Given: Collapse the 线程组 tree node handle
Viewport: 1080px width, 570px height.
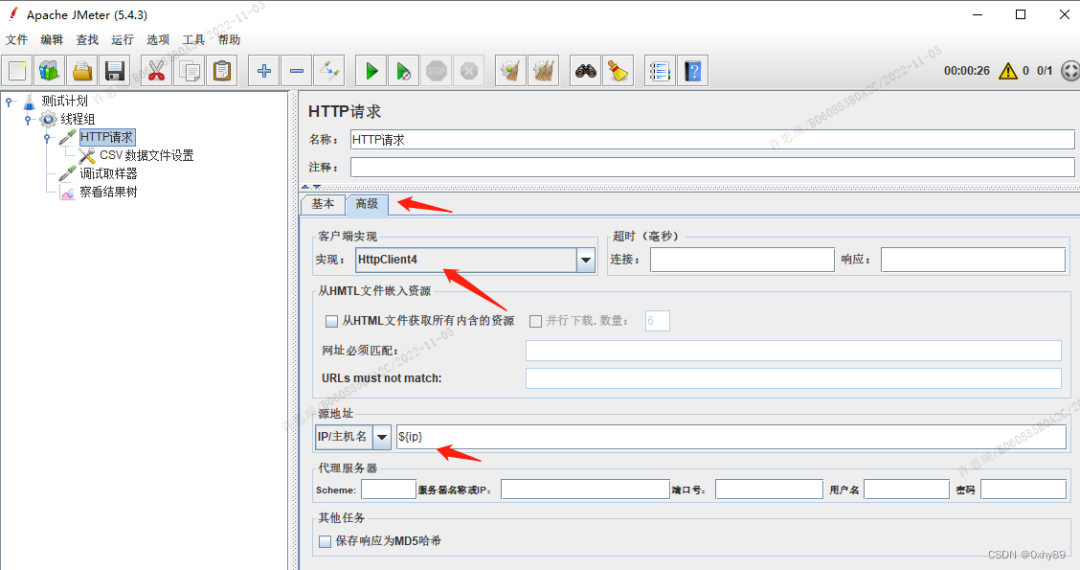Looking at the screenshot, I should [28, 120].
